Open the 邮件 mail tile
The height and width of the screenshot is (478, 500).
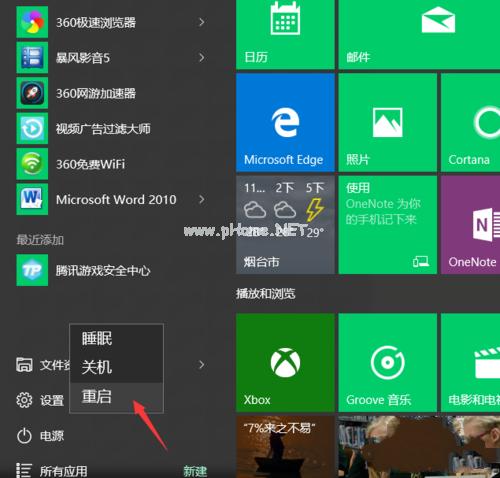[419, 34]
